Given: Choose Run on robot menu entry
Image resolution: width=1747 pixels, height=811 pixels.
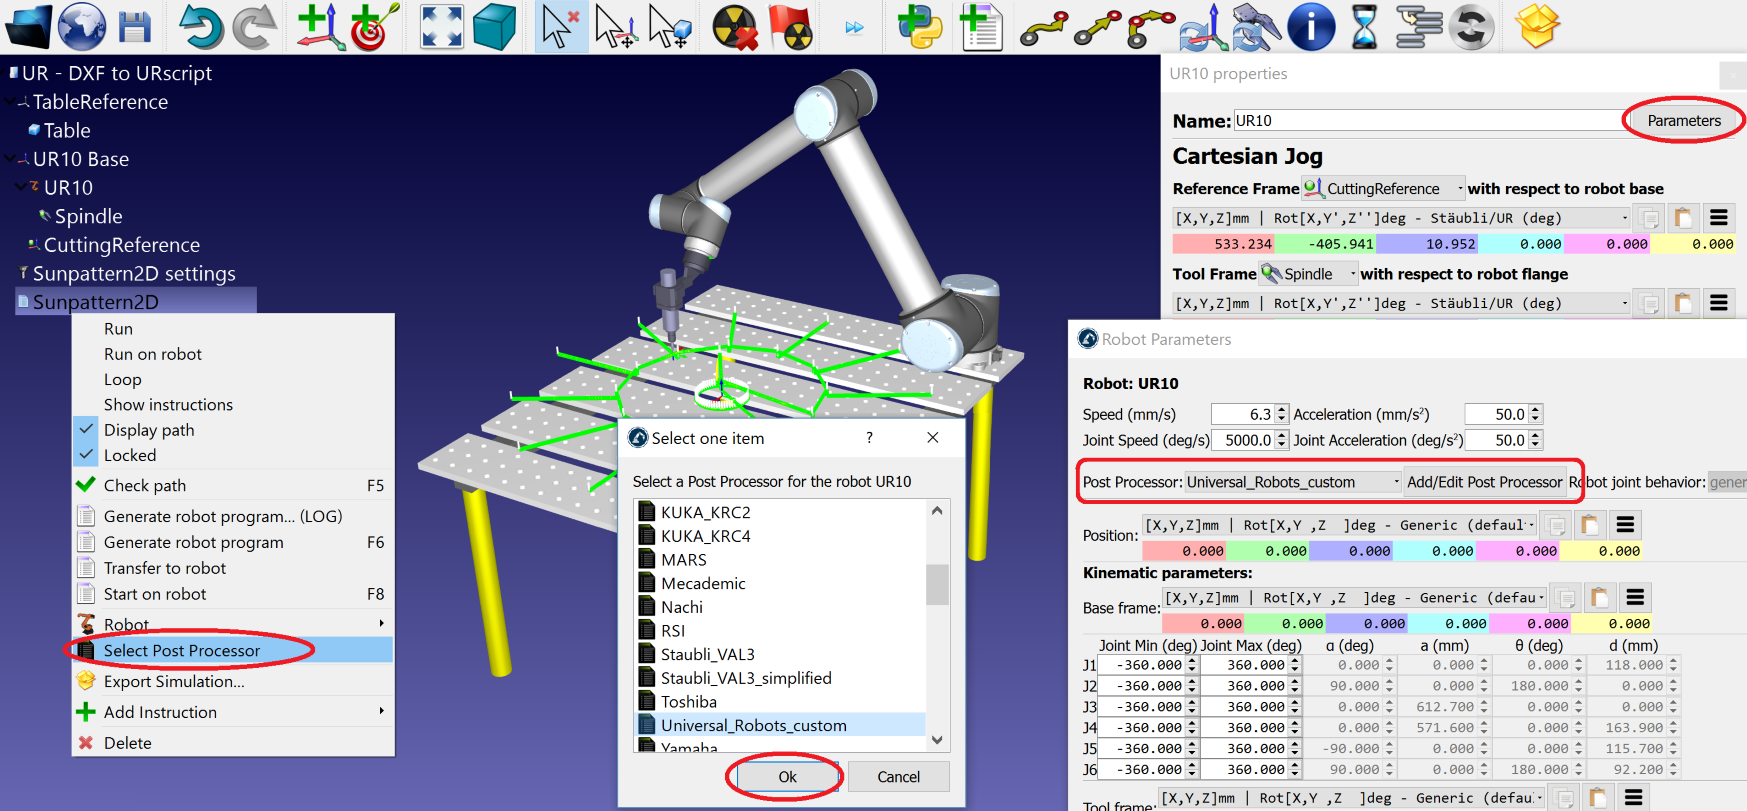Looking at the screenshot, I should coord(153,354).
